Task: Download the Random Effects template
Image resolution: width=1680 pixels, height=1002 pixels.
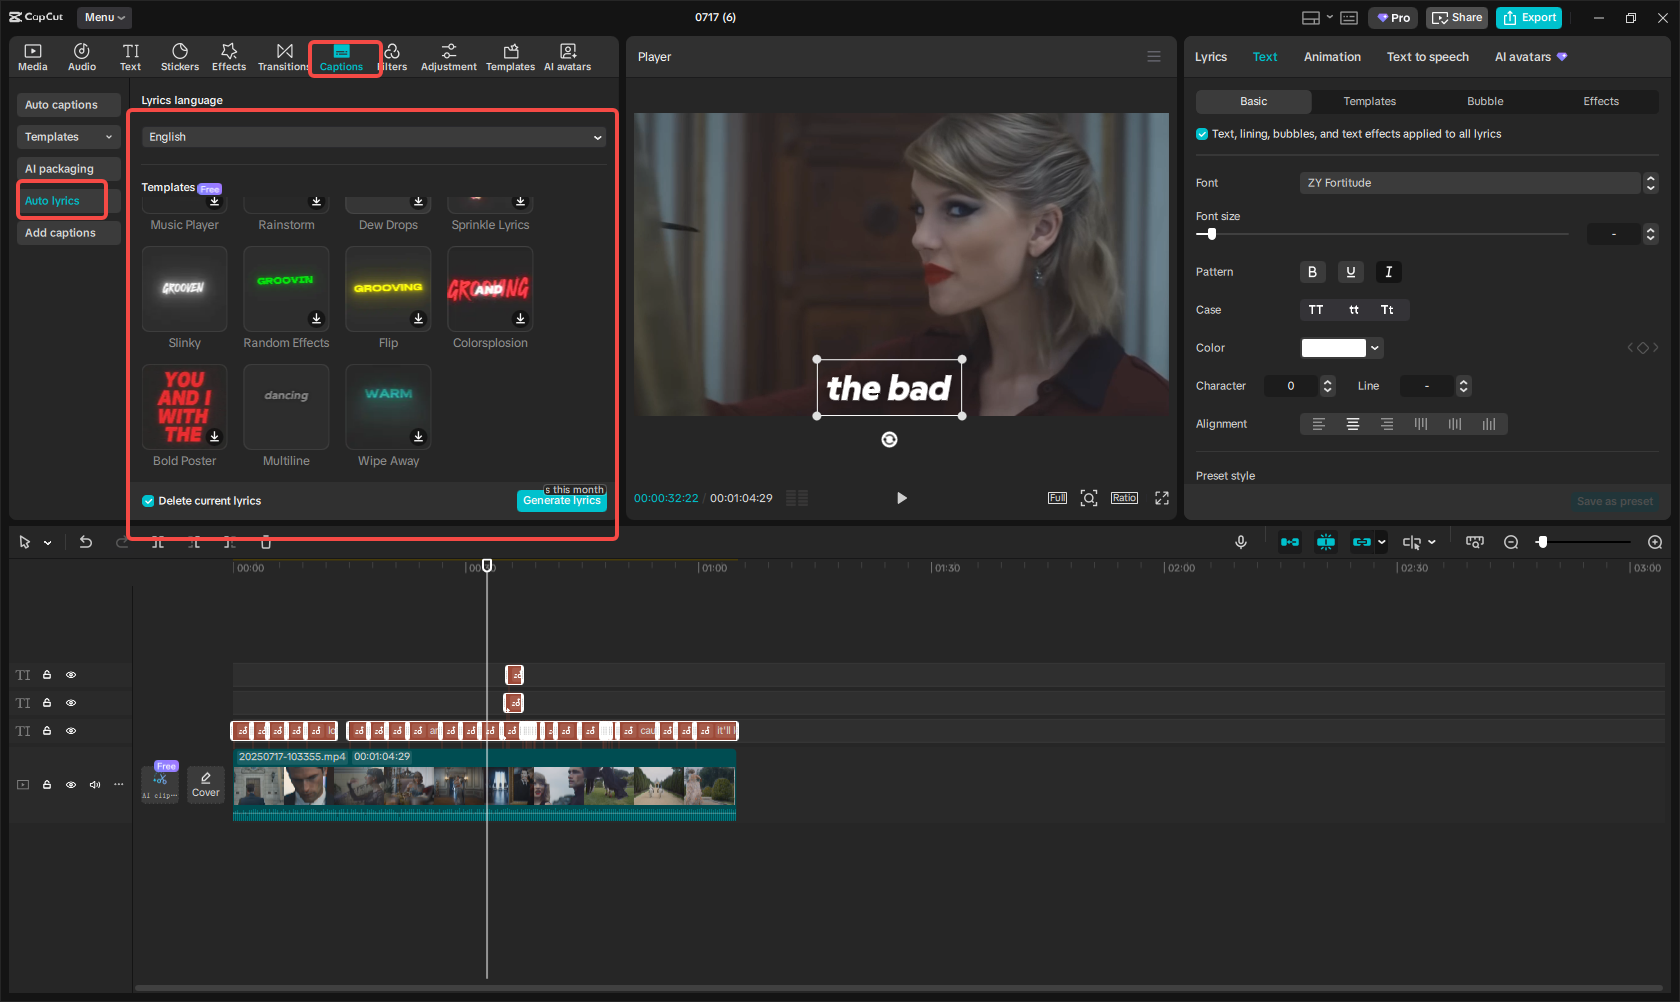Action: pos(317,319)
